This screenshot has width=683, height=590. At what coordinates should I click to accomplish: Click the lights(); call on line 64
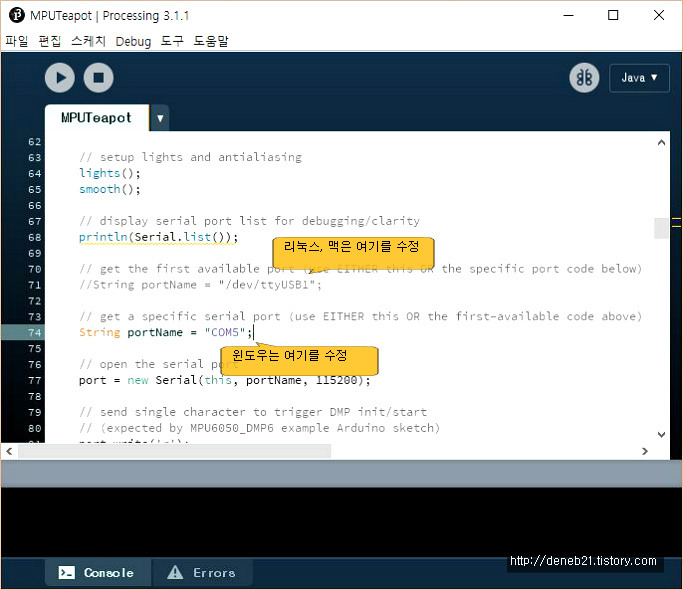tap(110, 173)
